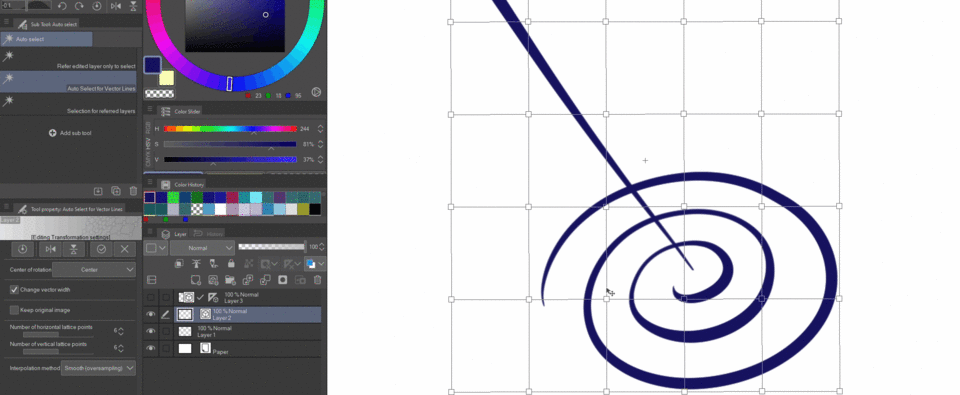
Task: Delete layer using the trash icon
Action: (x=317, y=280)
